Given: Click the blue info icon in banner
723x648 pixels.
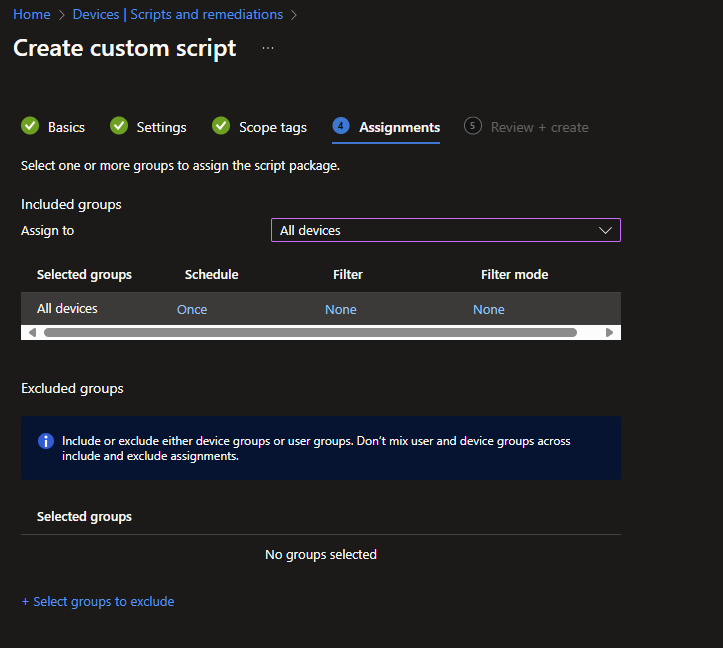Looking at the screenshot, I should pyautogui.click(x=45, y=441).
